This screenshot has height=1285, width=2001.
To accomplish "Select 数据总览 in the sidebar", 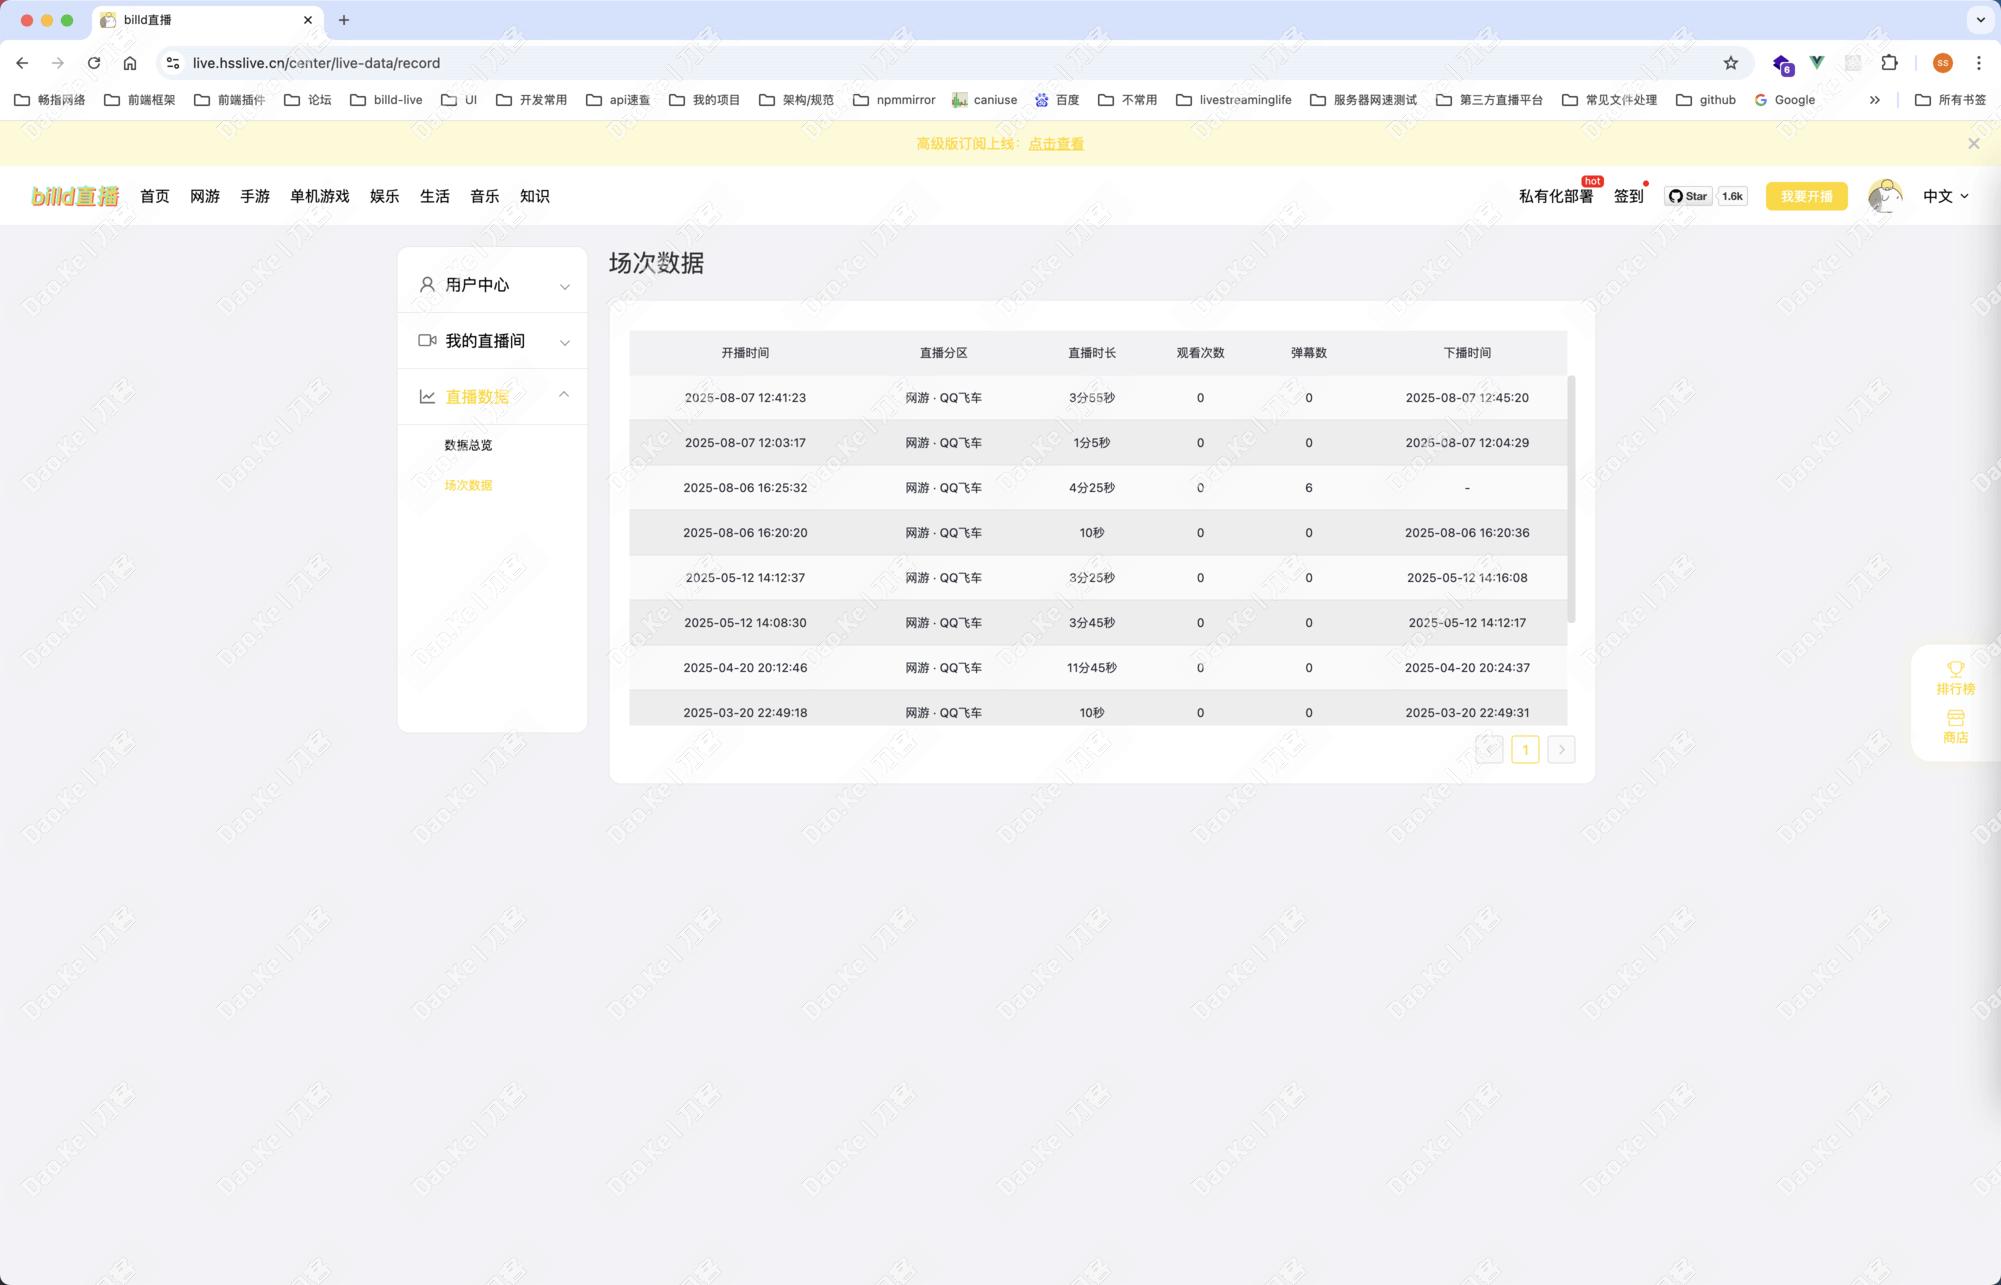I will [x=468, y=445].
